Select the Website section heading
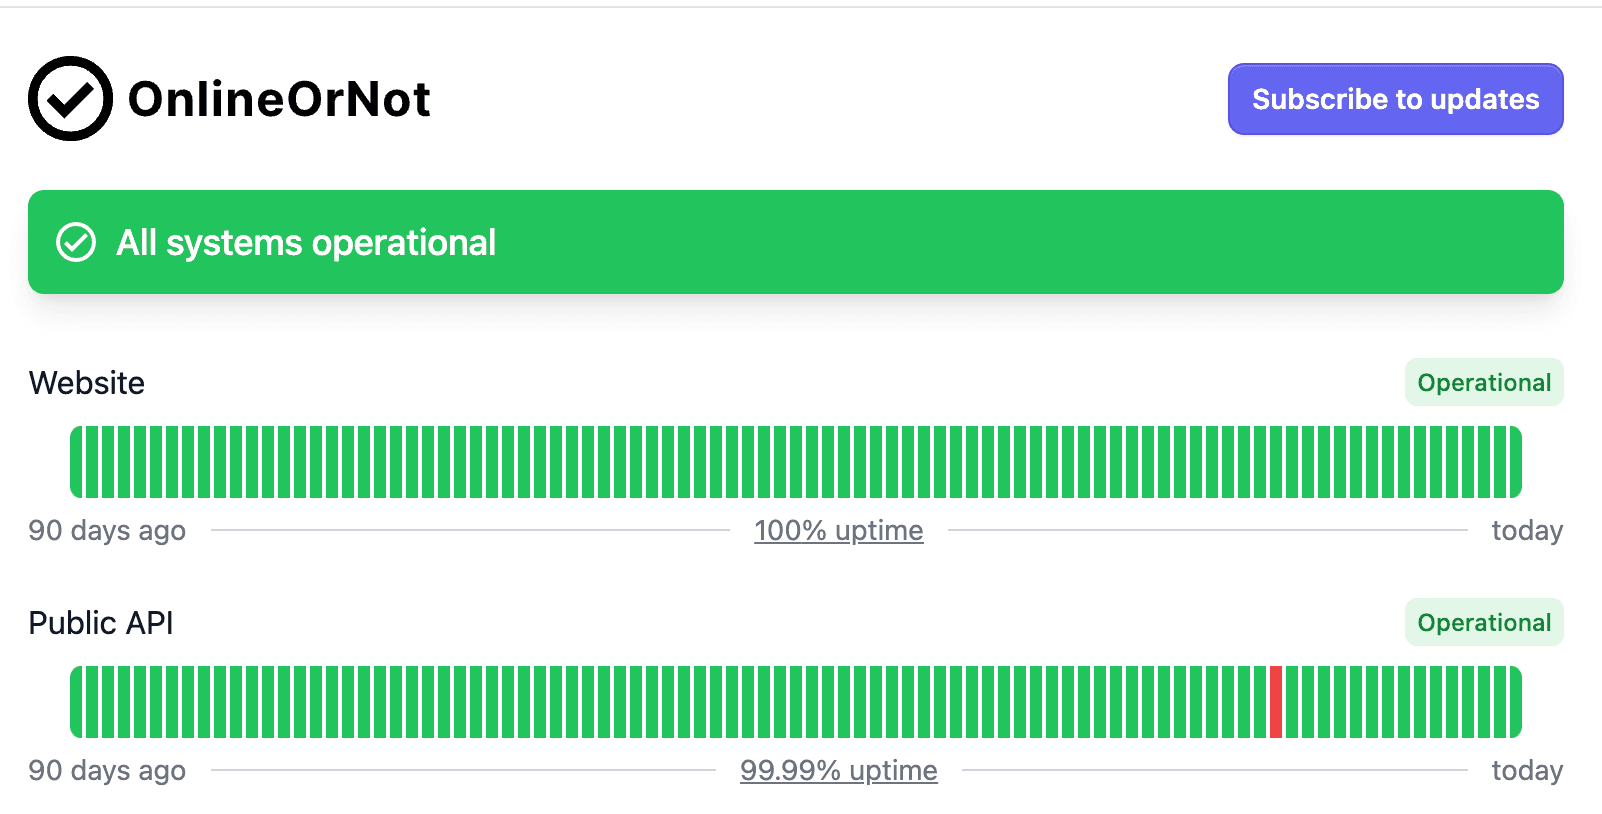The image size is (1602, 814). pos(86,382)
